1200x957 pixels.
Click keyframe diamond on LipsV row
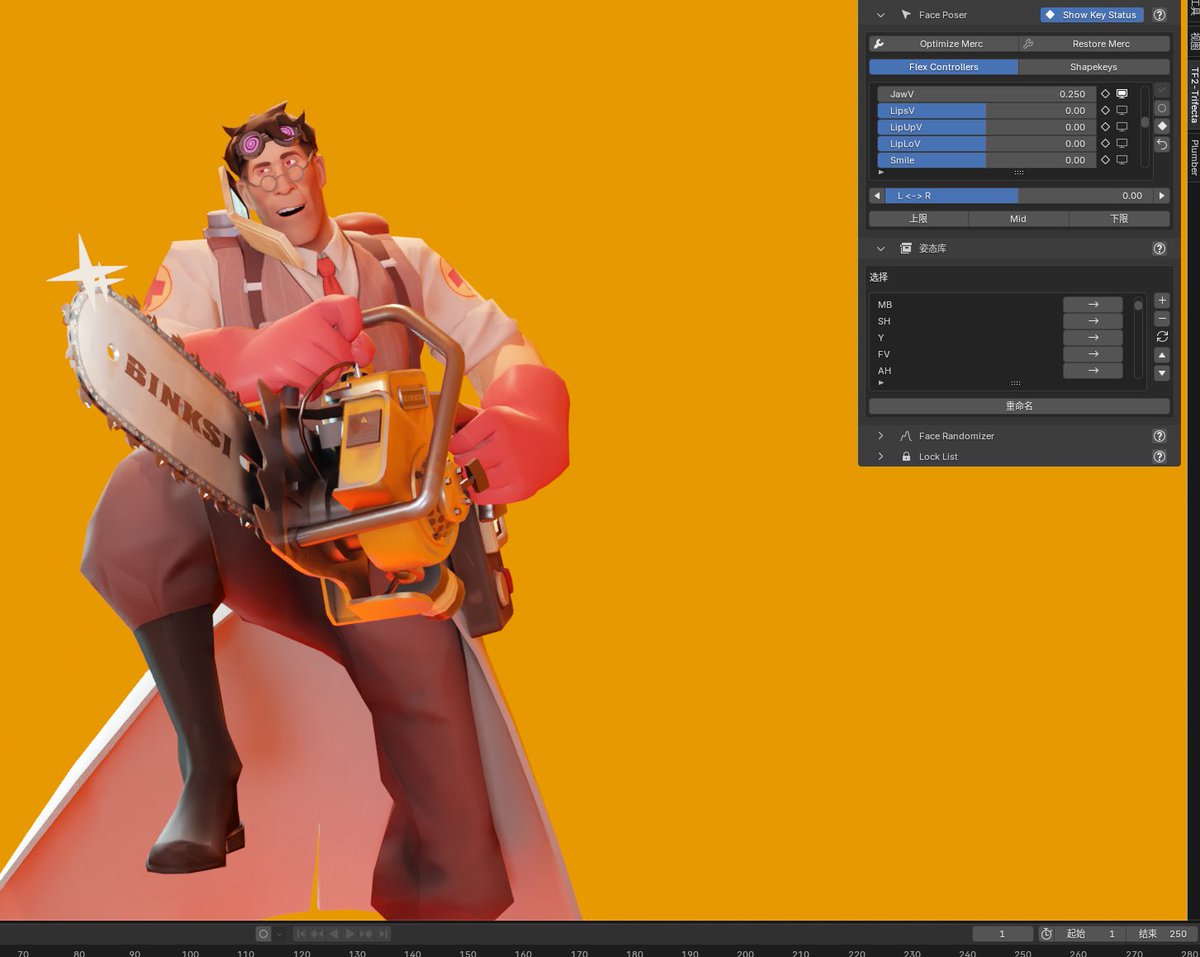coord(1105,111)
